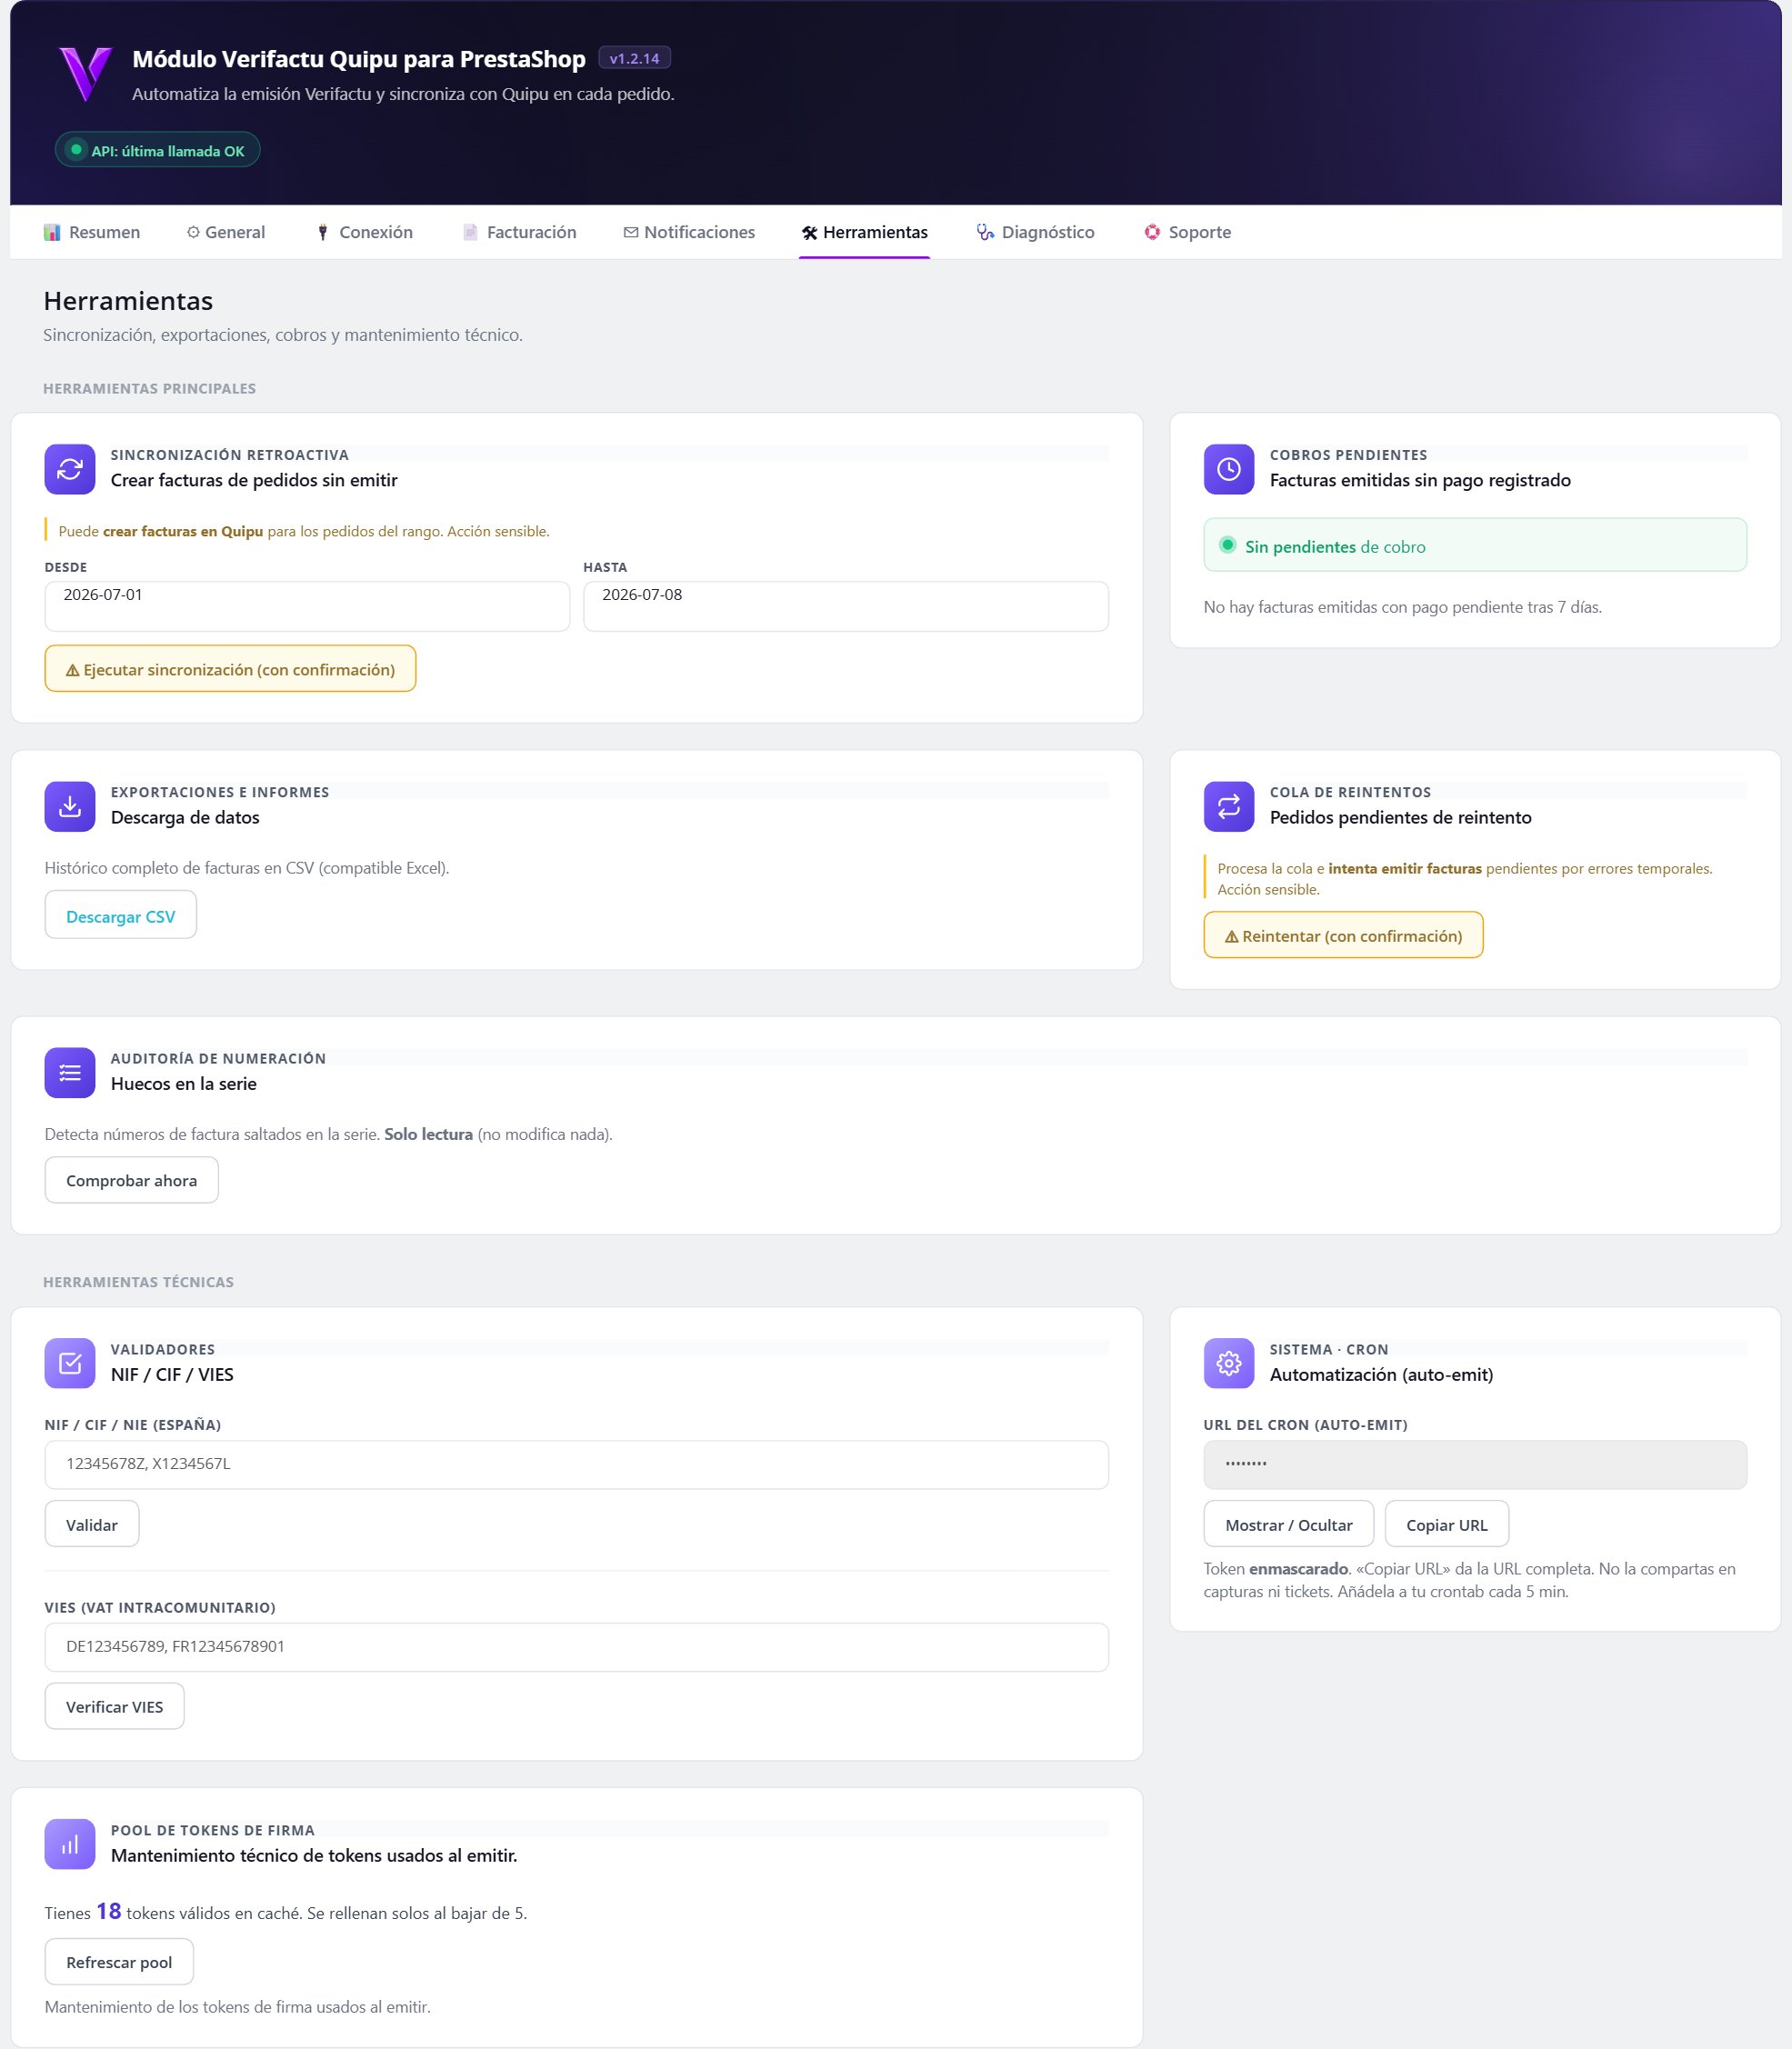
Task: Switch to the Soporte tab
Action: 1188,232
